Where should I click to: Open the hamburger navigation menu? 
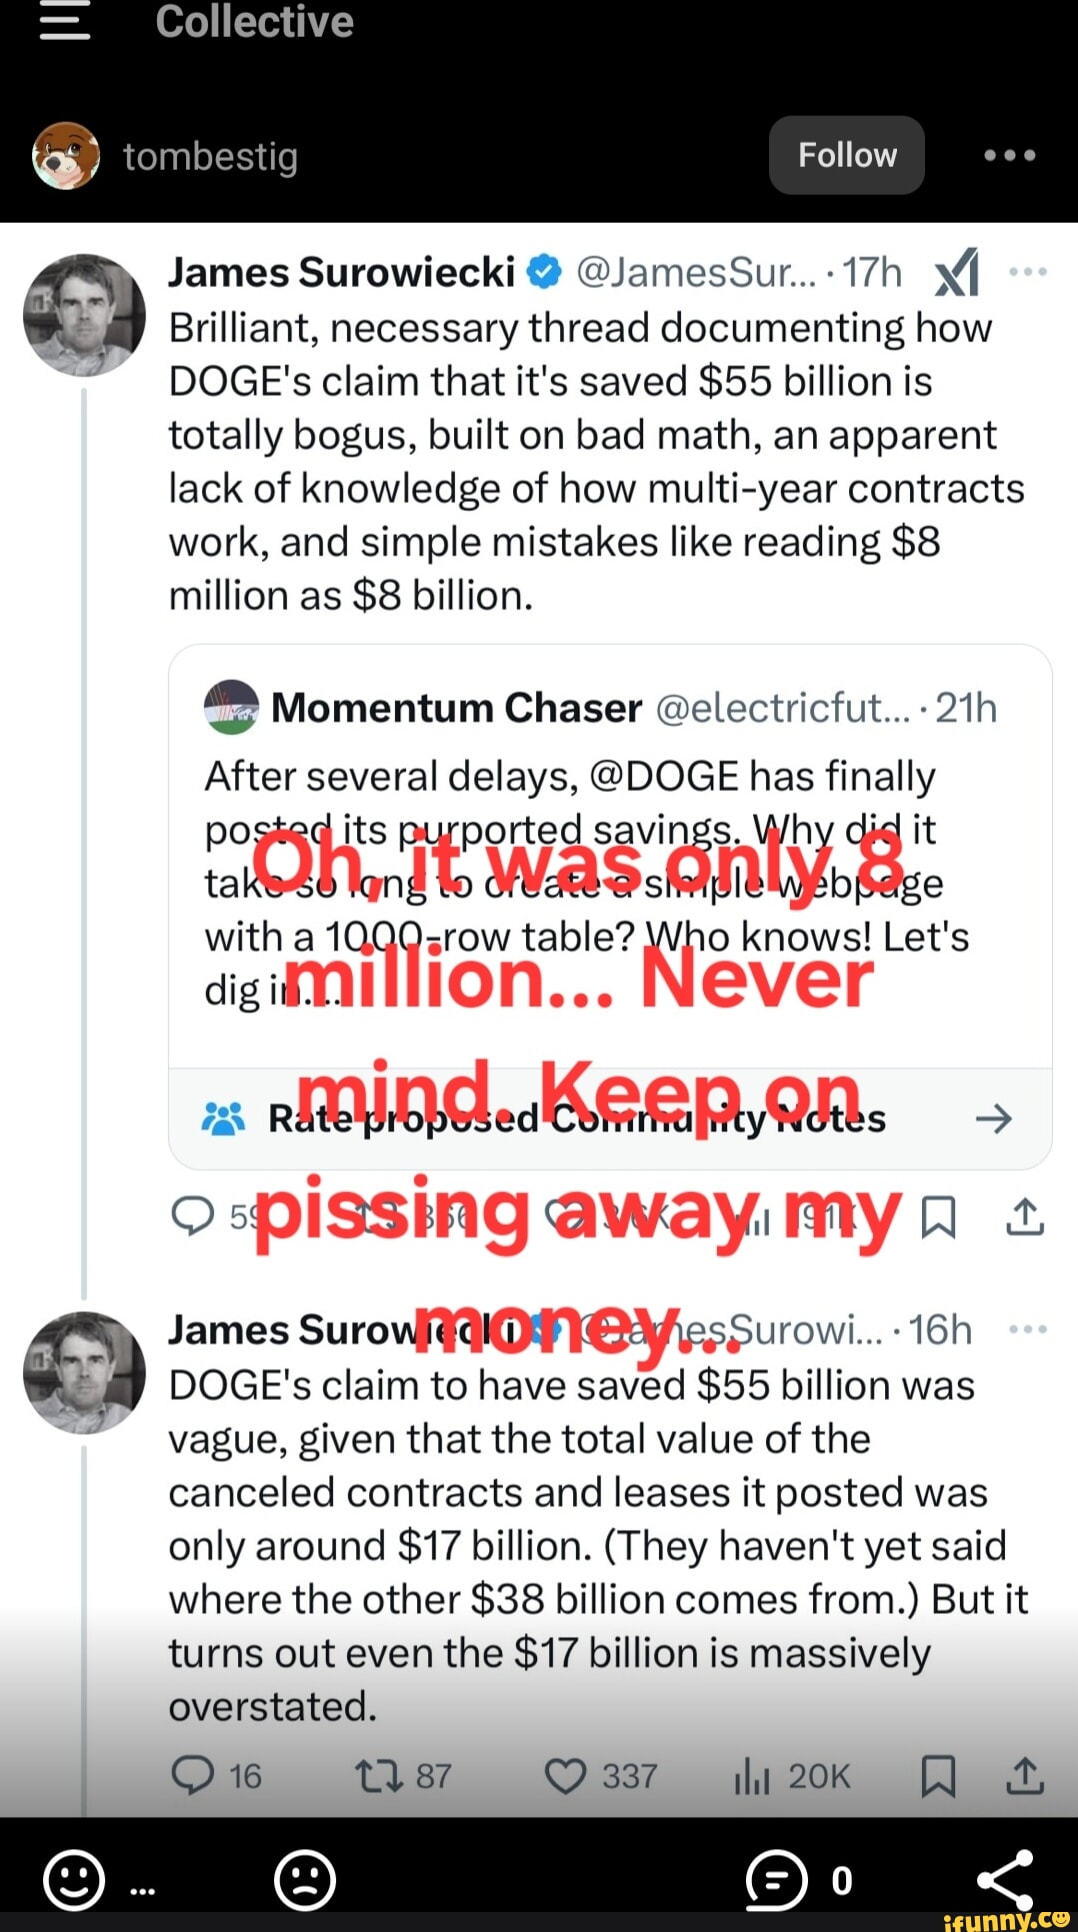tap(64, 22)
